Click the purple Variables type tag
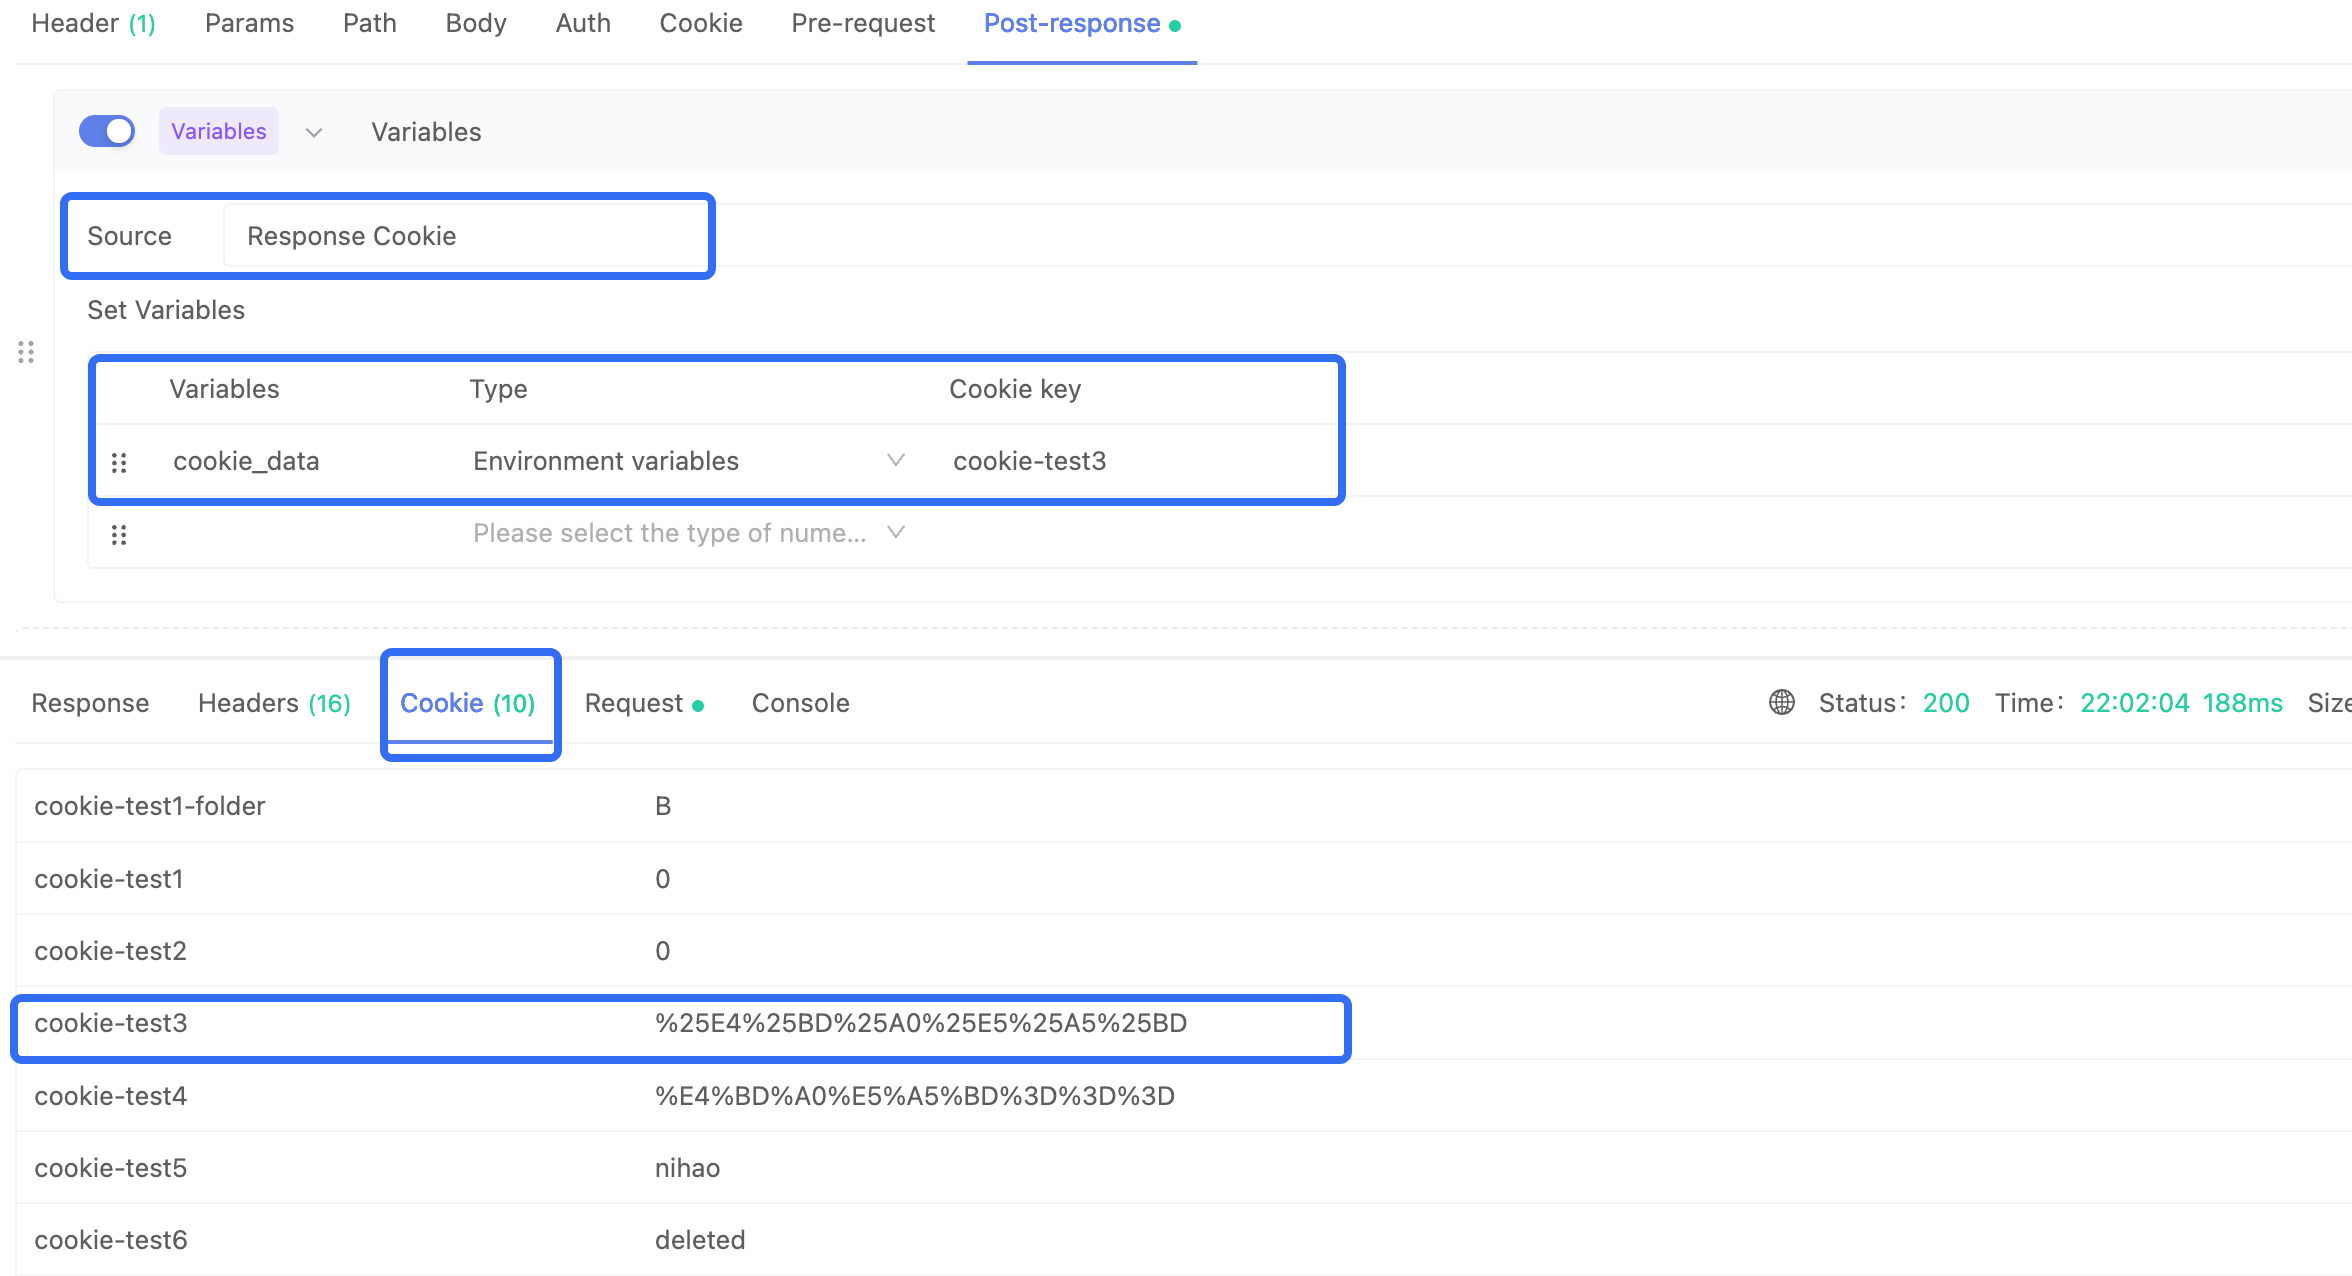Image resolution: width=2352 pixels, height=1276 pixels. (219, 131)
